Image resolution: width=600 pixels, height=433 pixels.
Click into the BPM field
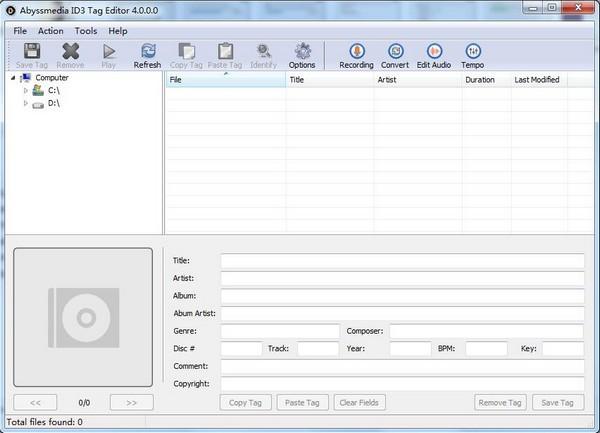point(487,349)
